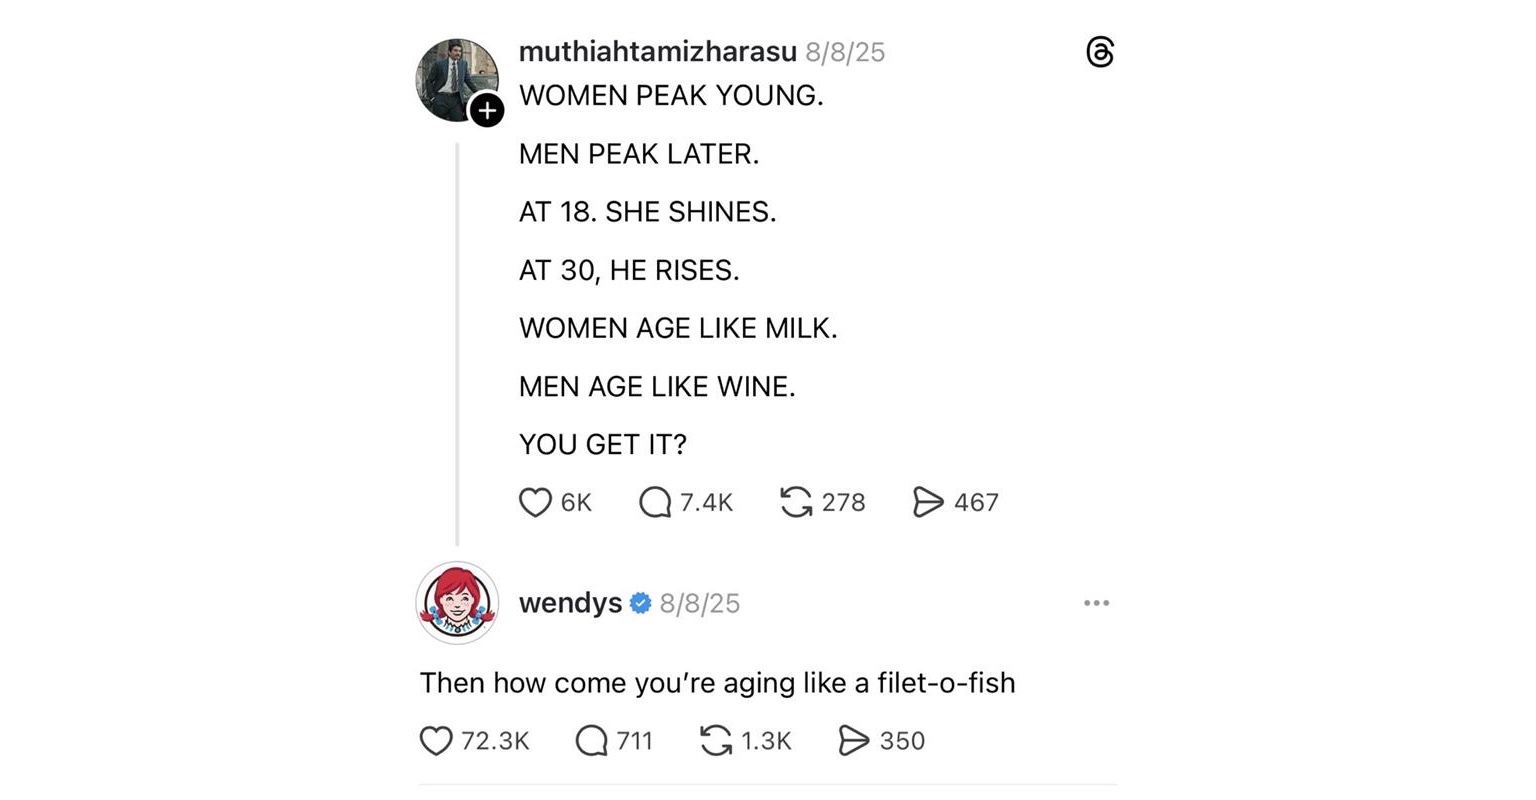The width and height of the screenshot is (1536, 800).
Task: Click the Wendy's profile picture
Action: pos(457,603)
